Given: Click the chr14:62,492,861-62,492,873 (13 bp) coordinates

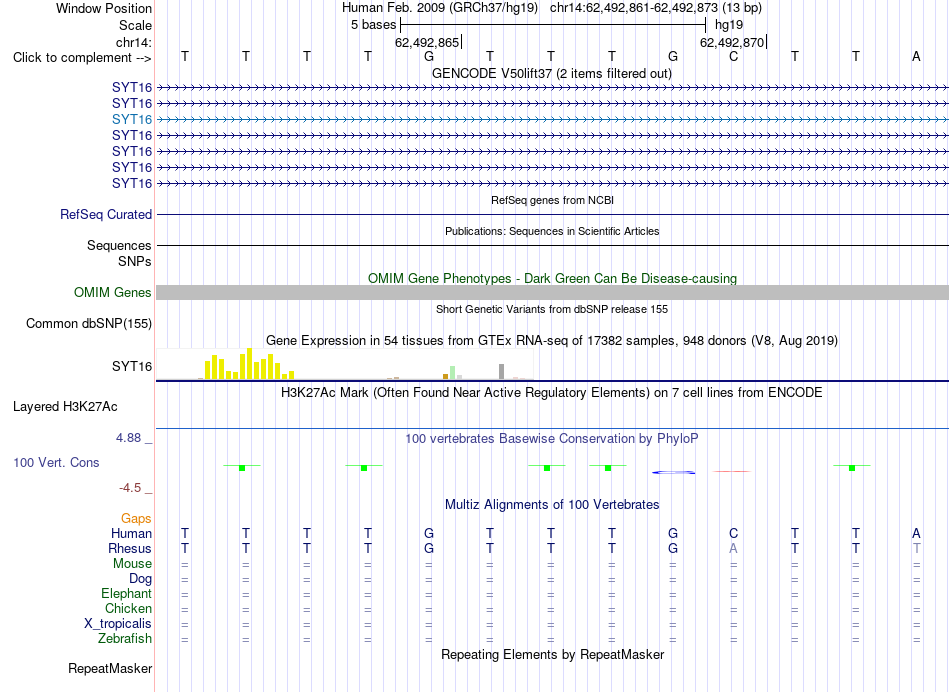Looking at the screenshot, I should pyautogui.click(x=656, y=8).
